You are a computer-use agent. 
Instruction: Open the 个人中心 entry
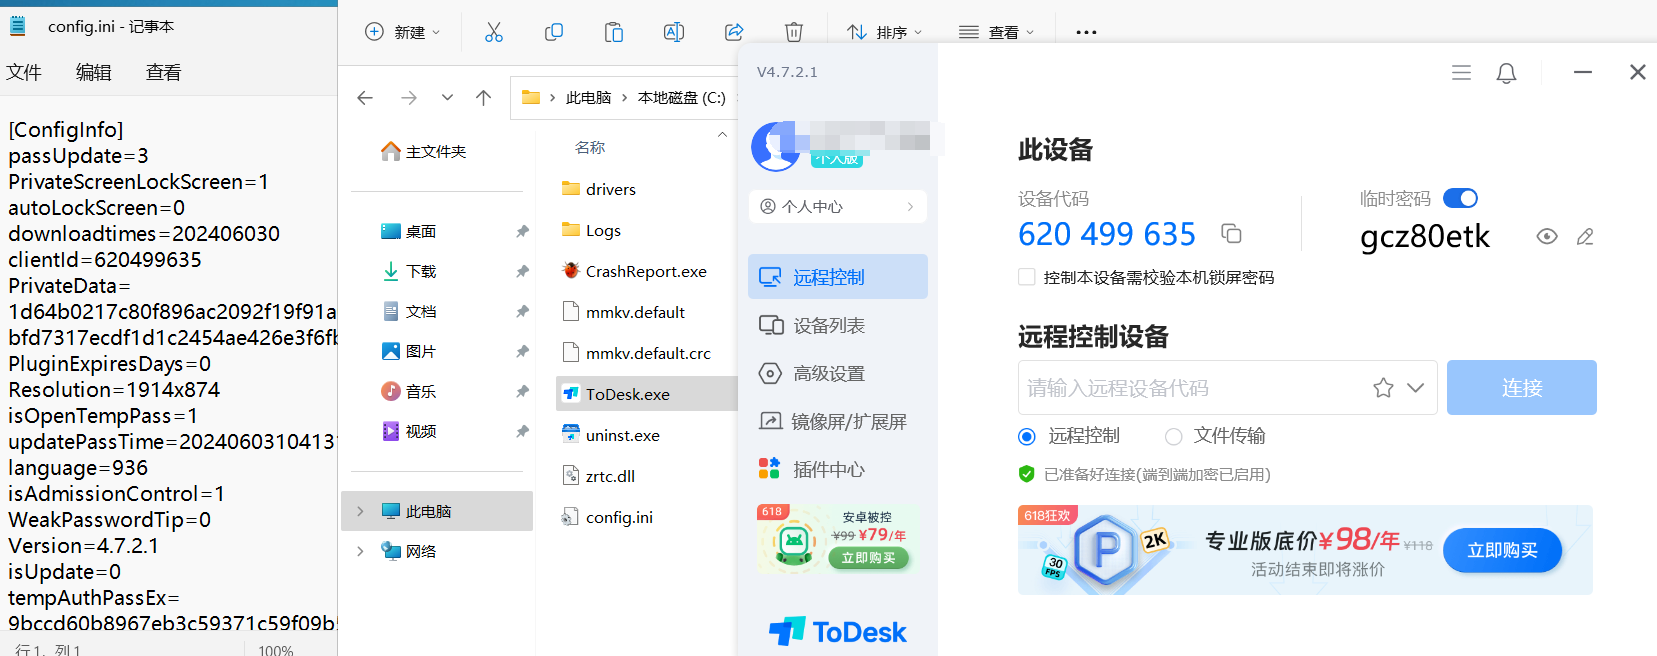[x=838, y=206]
